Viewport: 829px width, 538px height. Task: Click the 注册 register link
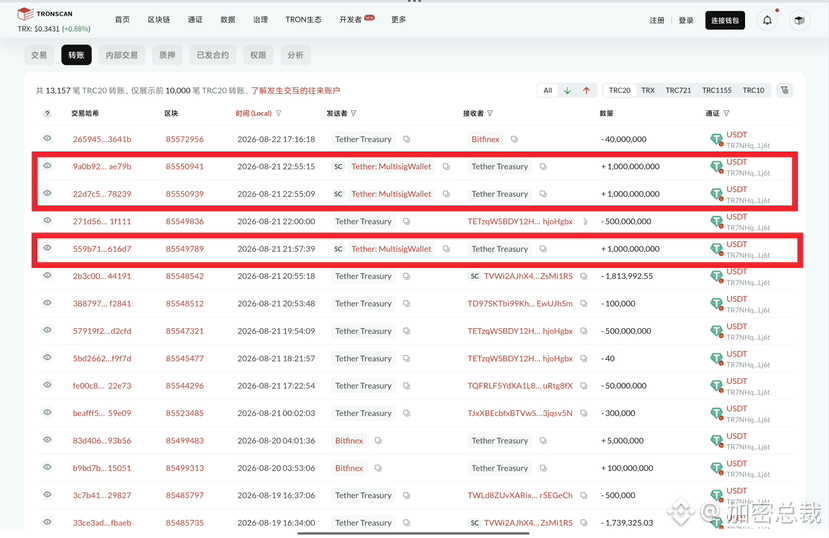tap(657, 21)
